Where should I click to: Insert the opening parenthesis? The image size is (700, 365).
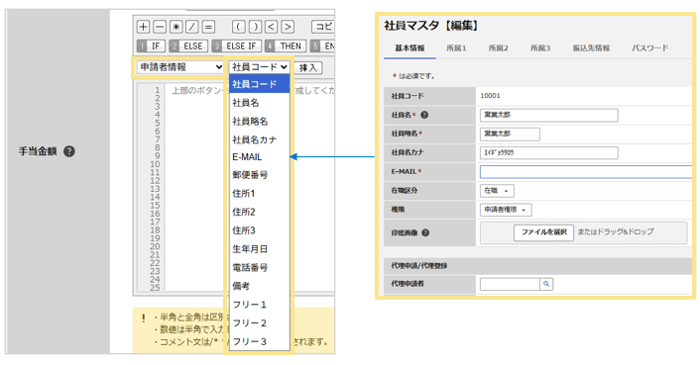point(239,27)
